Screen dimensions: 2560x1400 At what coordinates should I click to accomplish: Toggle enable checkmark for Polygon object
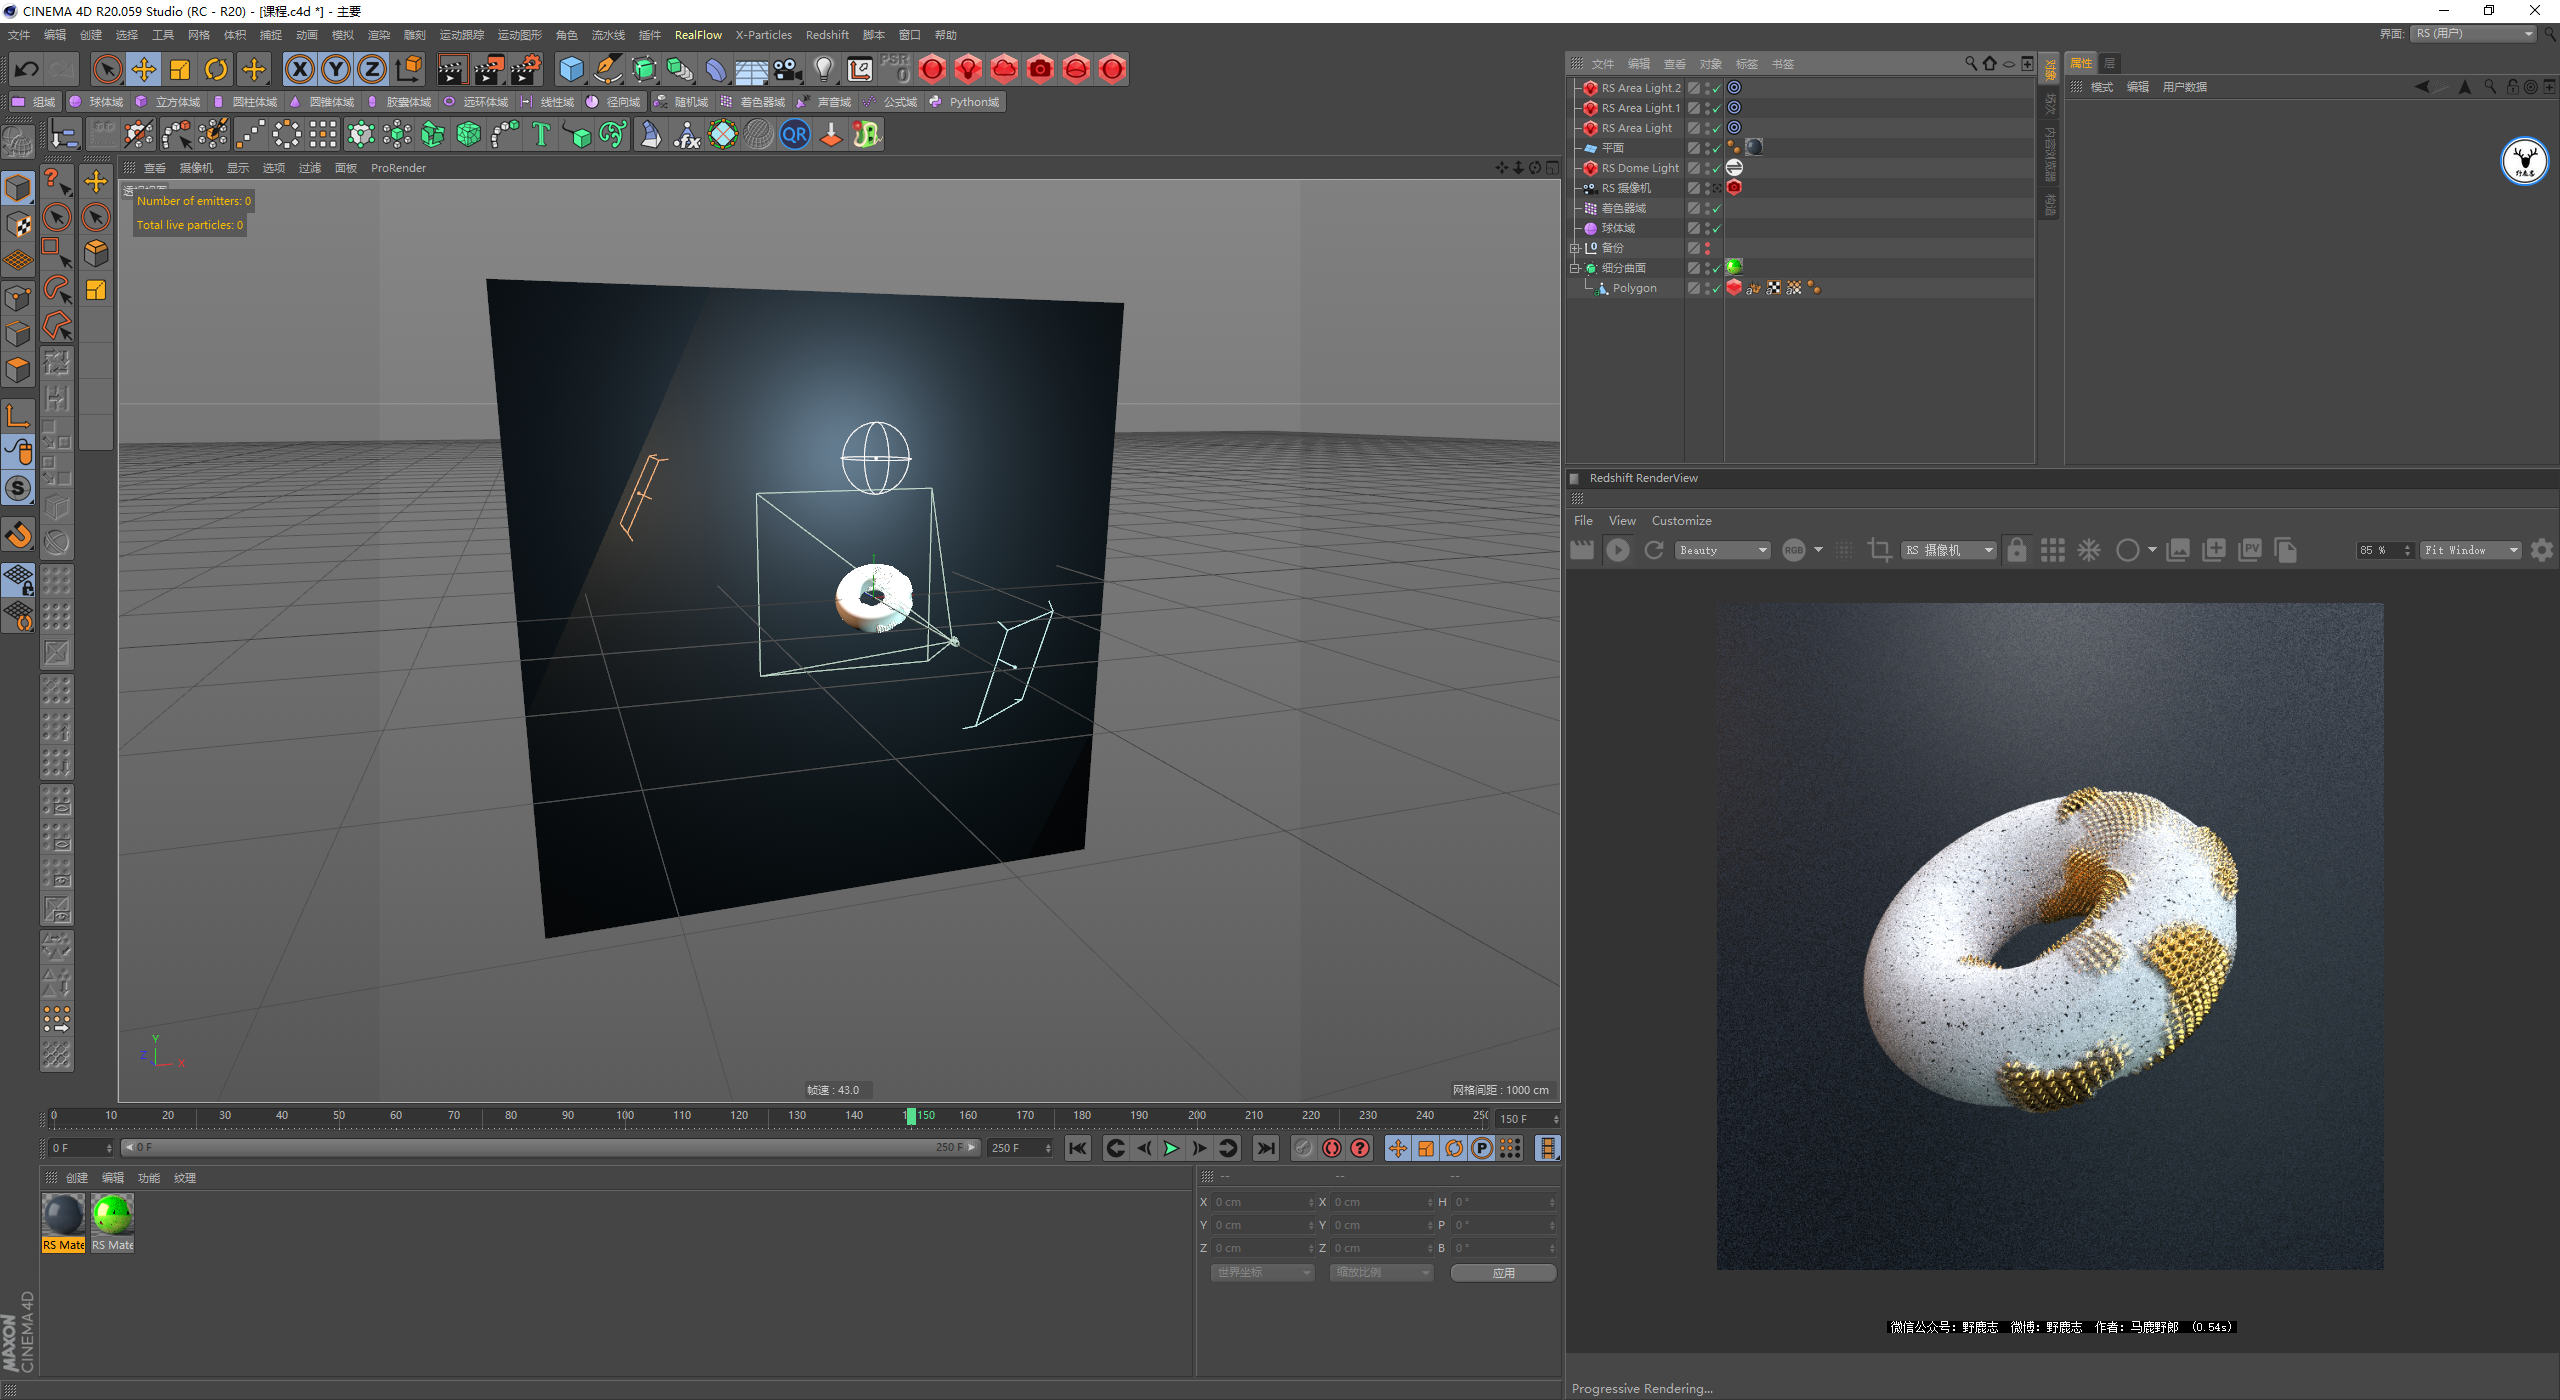[1716, 288]
